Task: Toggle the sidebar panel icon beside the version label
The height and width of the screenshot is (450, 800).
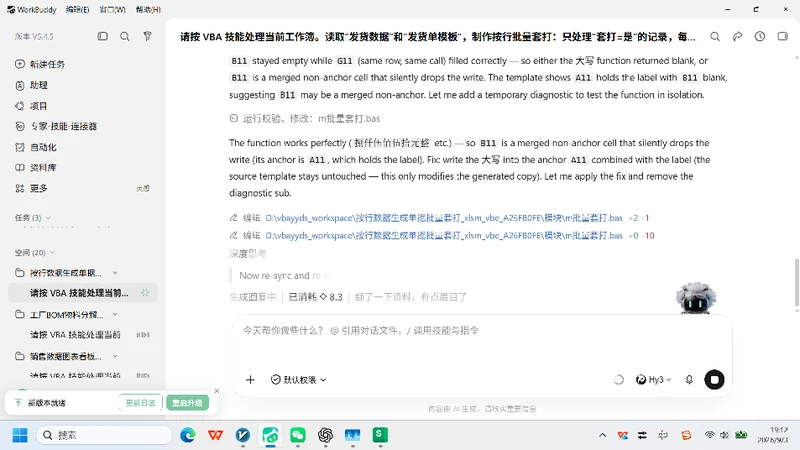Action: [x=103, y=36]
